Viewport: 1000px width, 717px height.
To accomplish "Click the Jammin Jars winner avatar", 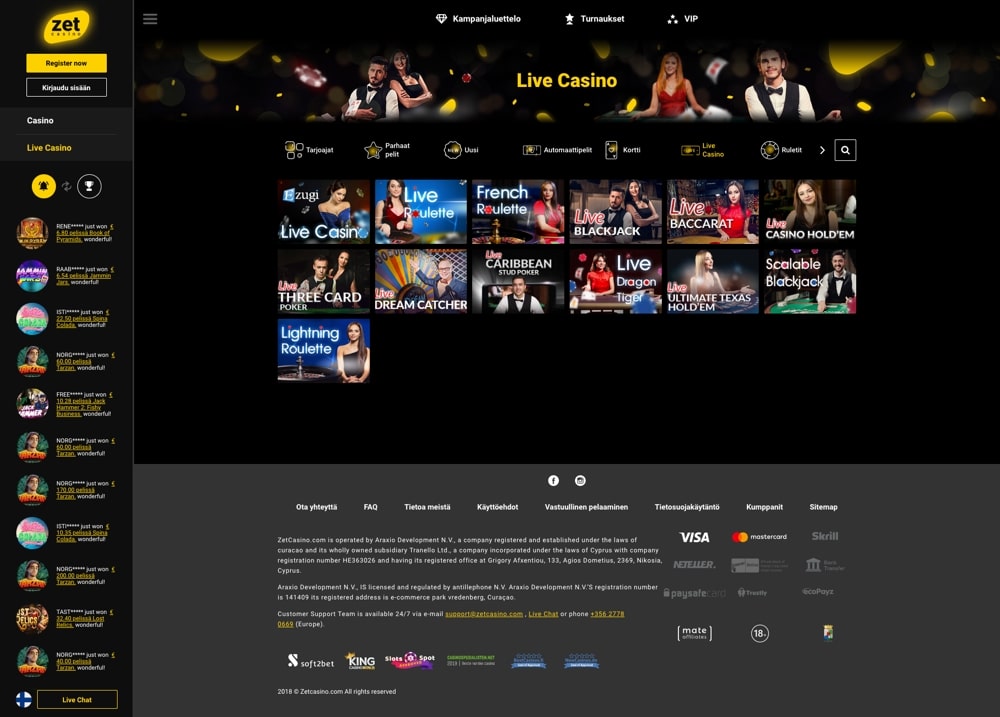I will coord(32,276).
